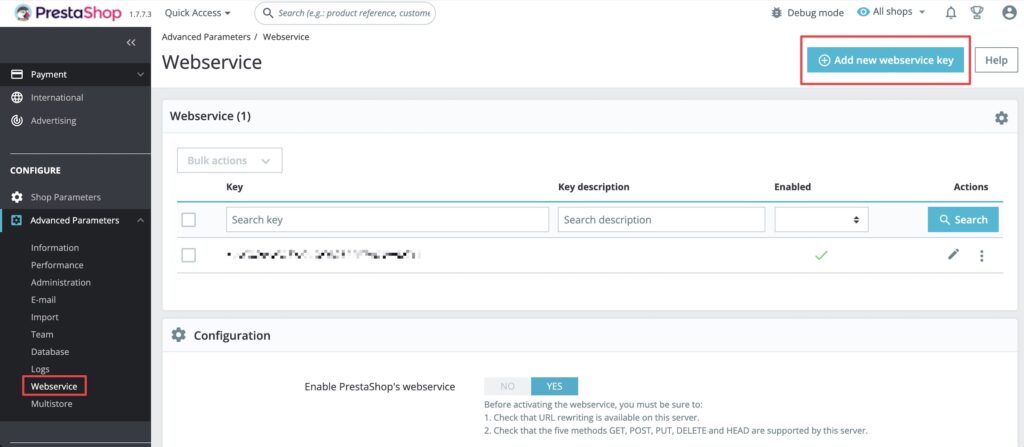
Task: Open the three-dot row actions menu
Action: [x=982, y=256]
